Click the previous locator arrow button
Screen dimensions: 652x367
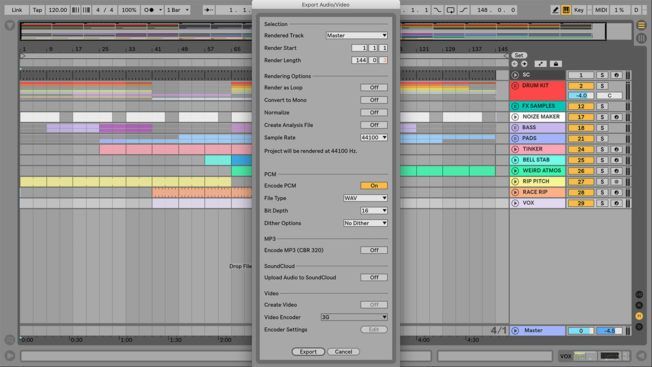tap(514, 64)
